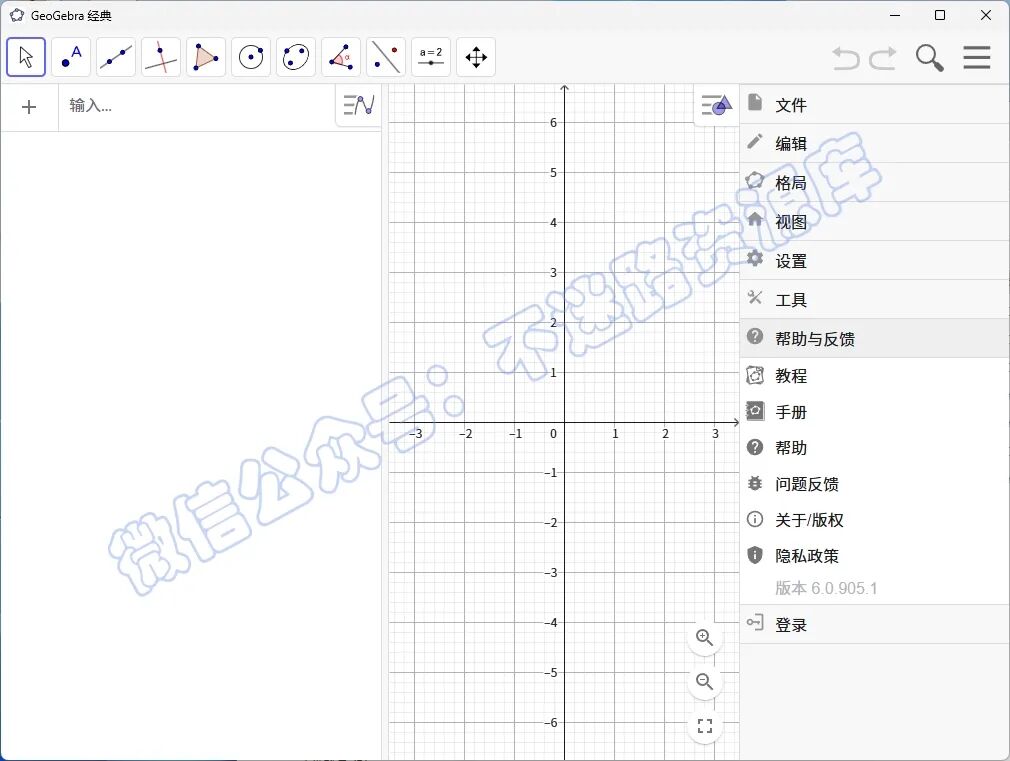Open the 隐私政策 menu entry
Image resolution: width=1010 pixels, height=761 pixels.
click(874, 555)
